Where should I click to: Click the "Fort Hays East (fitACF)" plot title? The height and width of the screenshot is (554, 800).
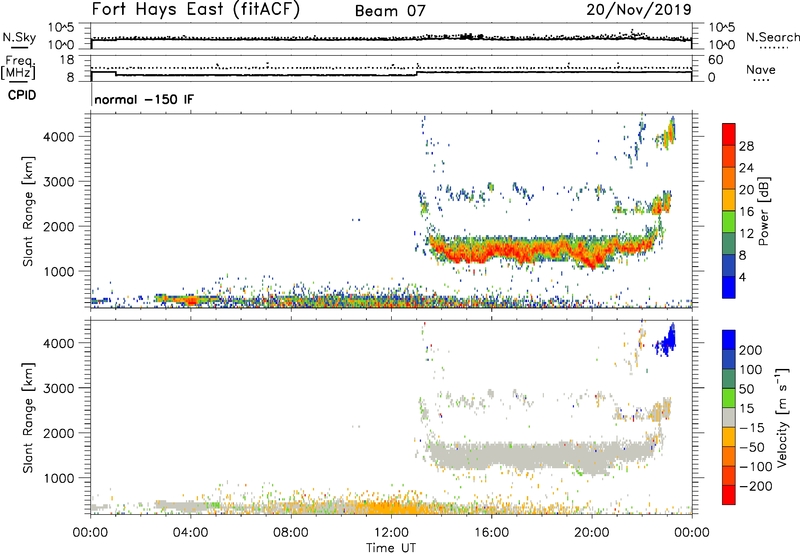[195, 9]
